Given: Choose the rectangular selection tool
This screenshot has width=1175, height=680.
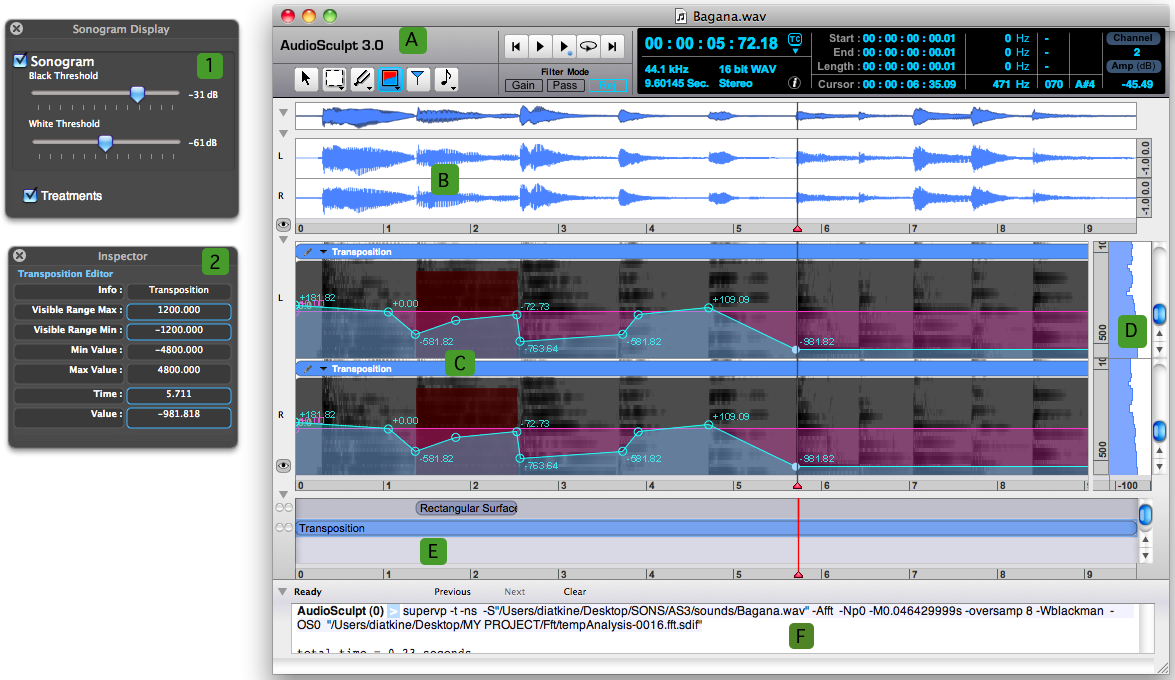Looking at the screenshot, I should pos(335,80).
